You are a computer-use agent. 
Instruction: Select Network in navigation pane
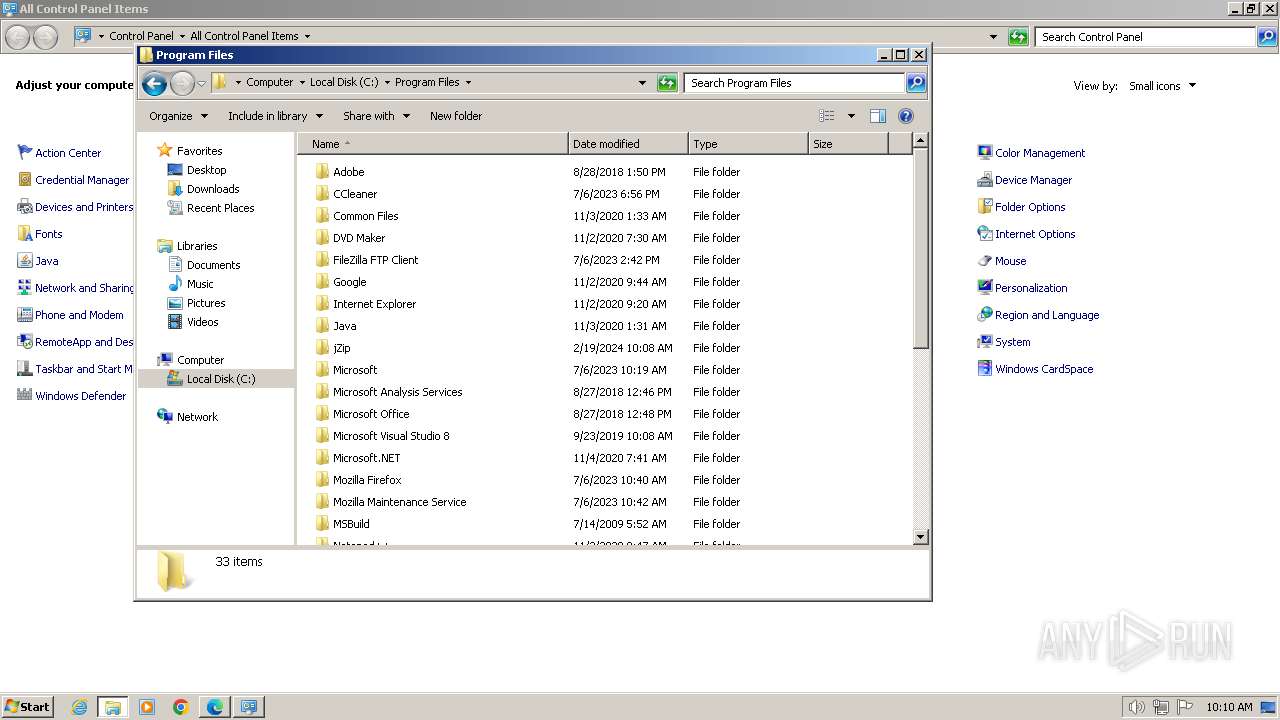pos(197,417)
